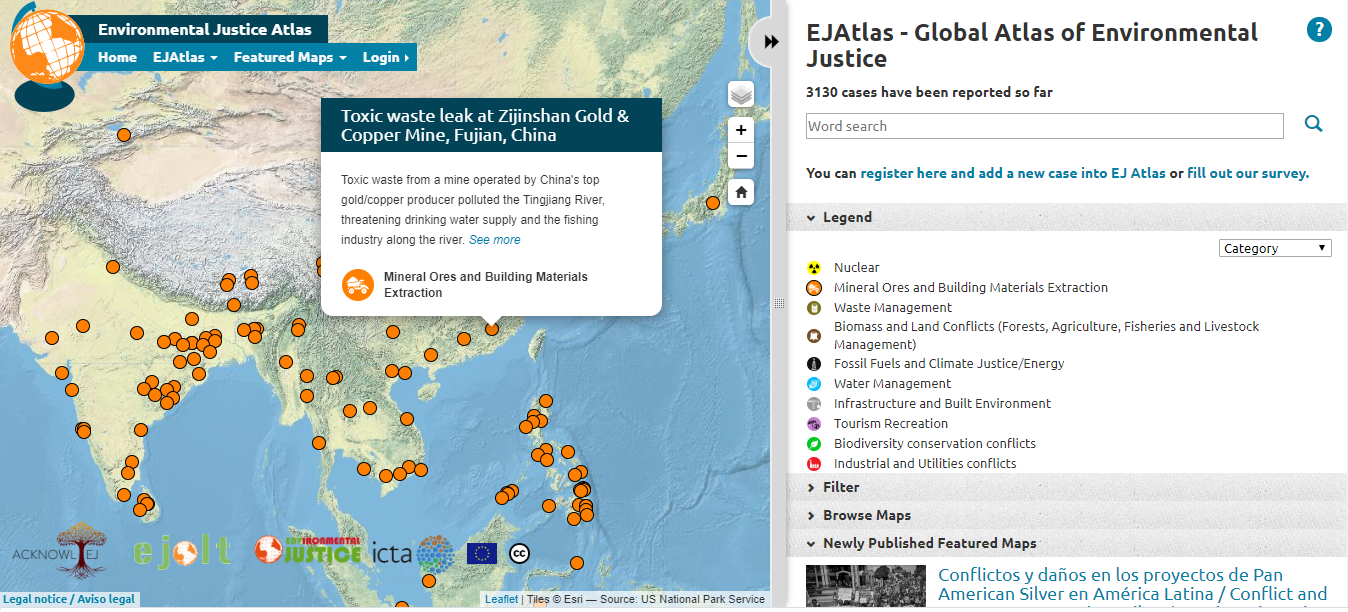Click the See more link in popup

click(x=494, y=240)
